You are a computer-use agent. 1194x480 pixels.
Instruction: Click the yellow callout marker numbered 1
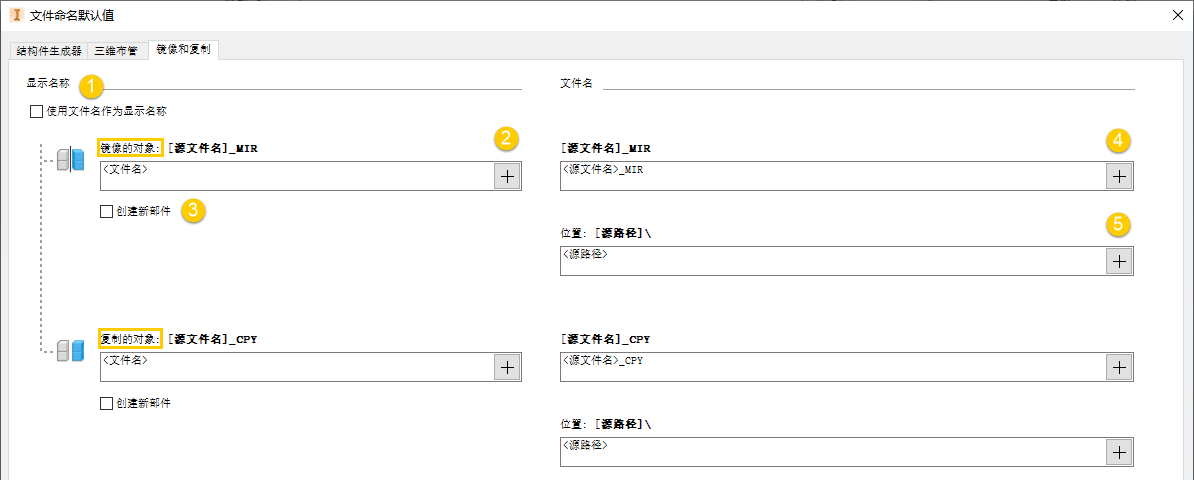pos(92,85)
